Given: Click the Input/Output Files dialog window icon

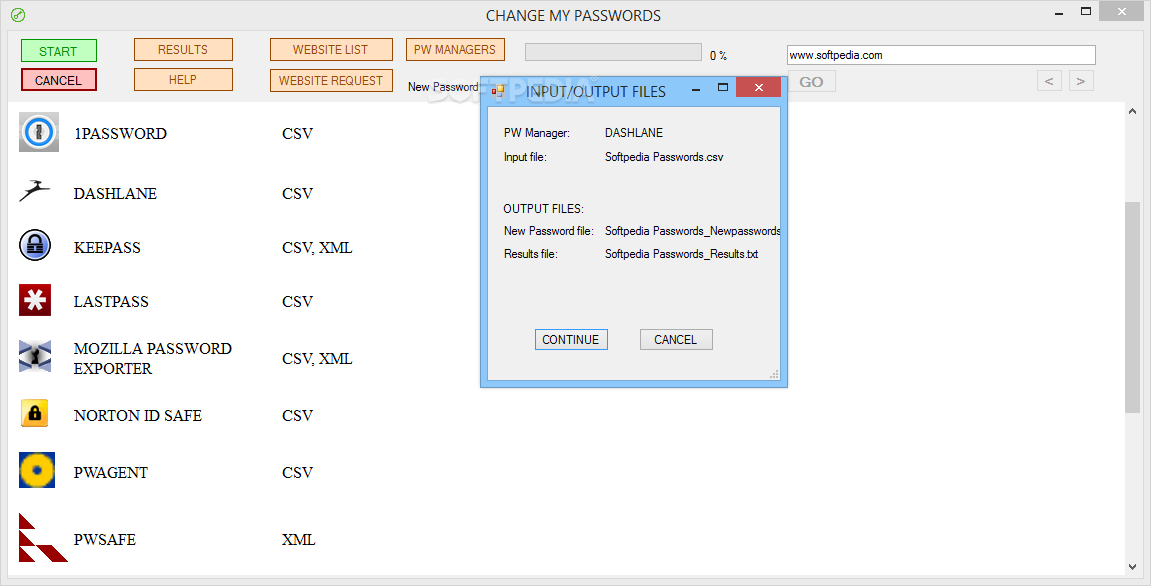Looking at the screenshot, I should click(498, 91).
